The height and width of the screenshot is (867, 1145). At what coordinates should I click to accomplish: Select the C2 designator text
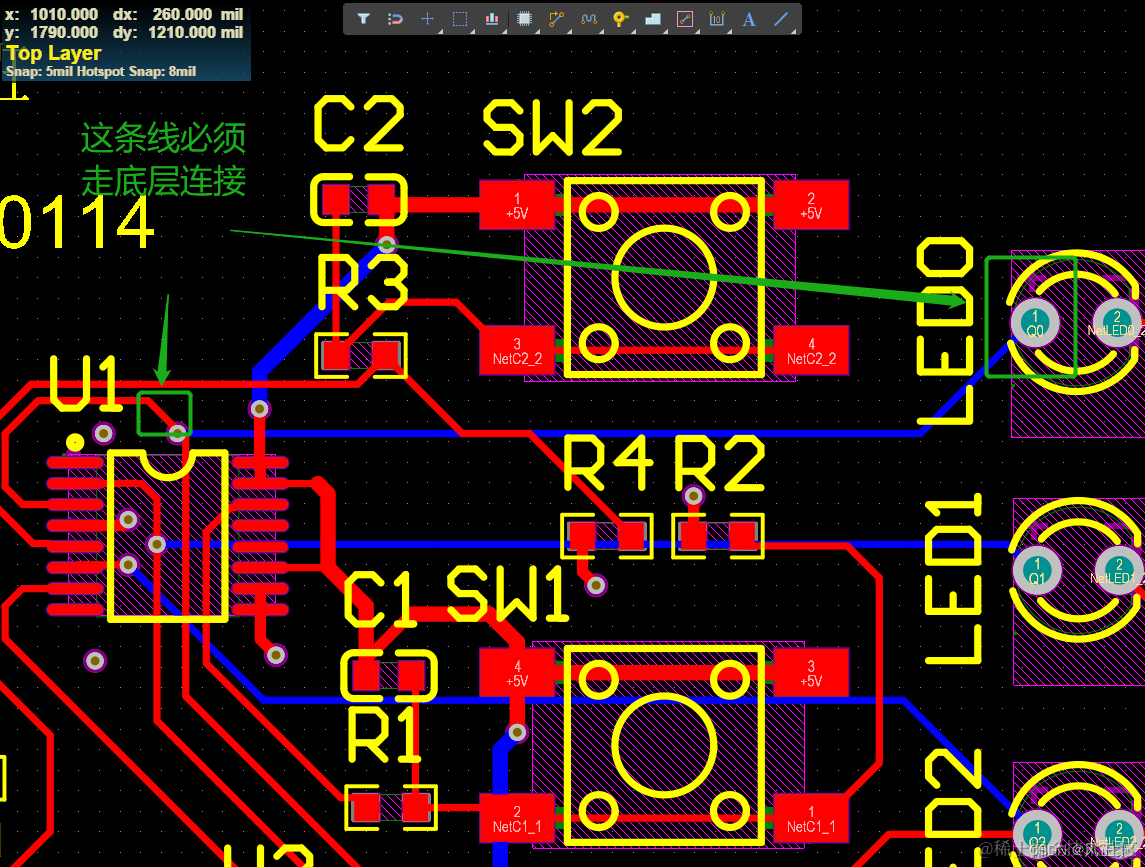tap(359, 125)
